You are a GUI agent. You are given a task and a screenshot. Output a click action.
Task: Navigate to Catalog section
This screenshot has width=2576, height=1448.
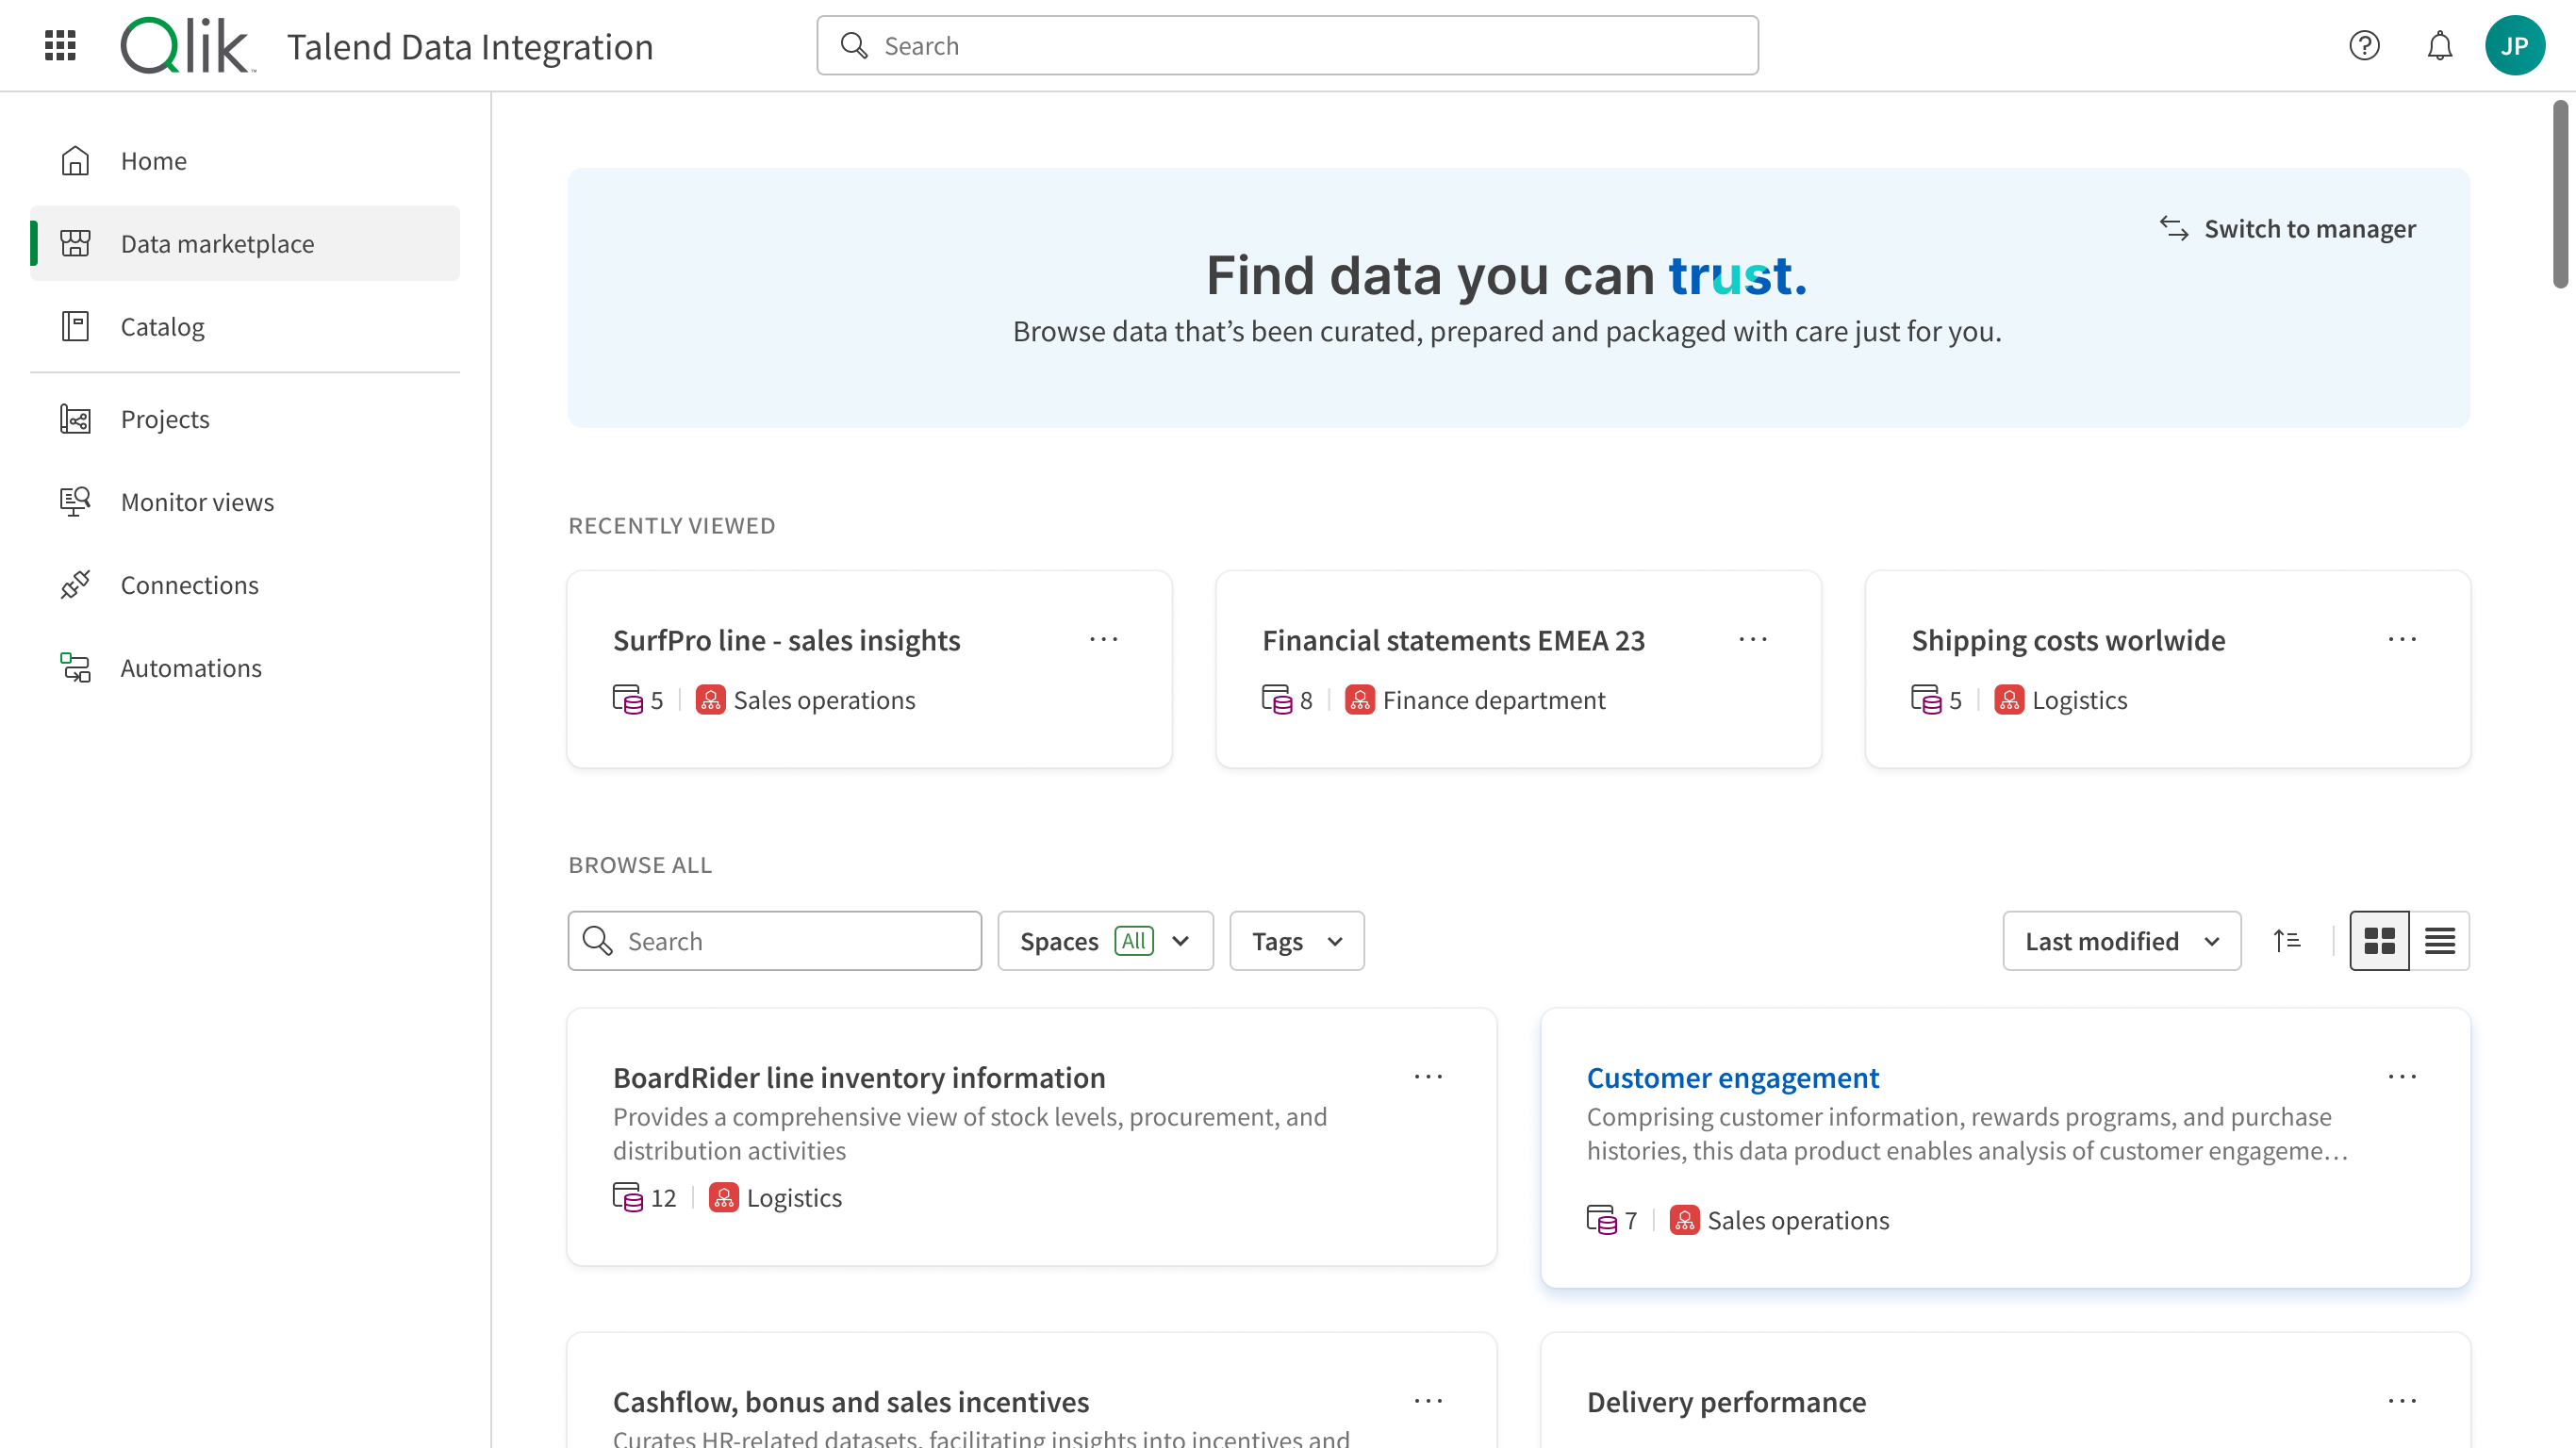click(x=161, y=325)
